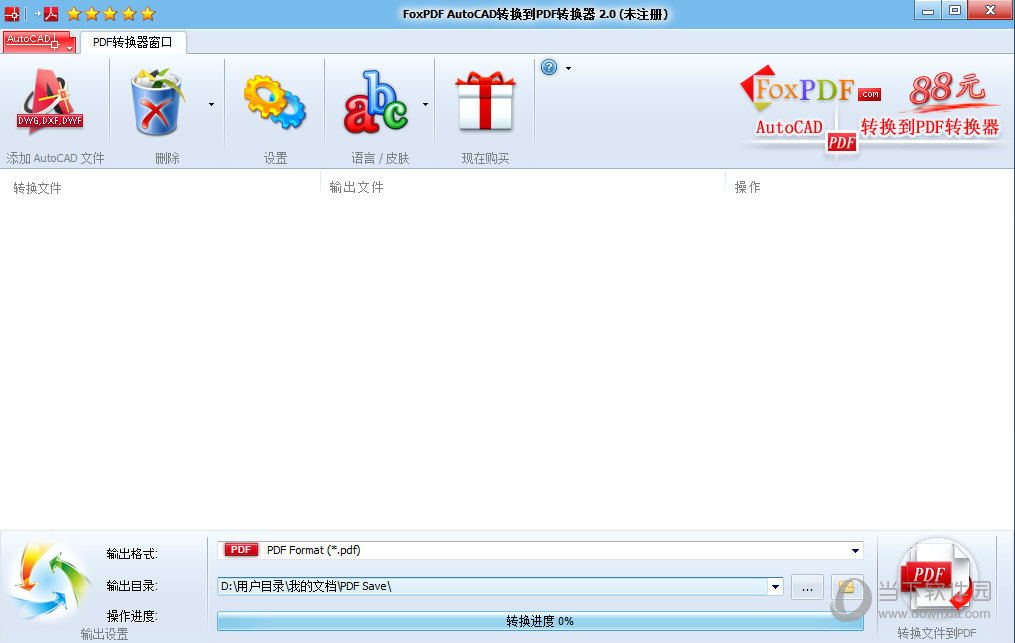
Task: Open the output folder icon button
Action: [847, 587]
